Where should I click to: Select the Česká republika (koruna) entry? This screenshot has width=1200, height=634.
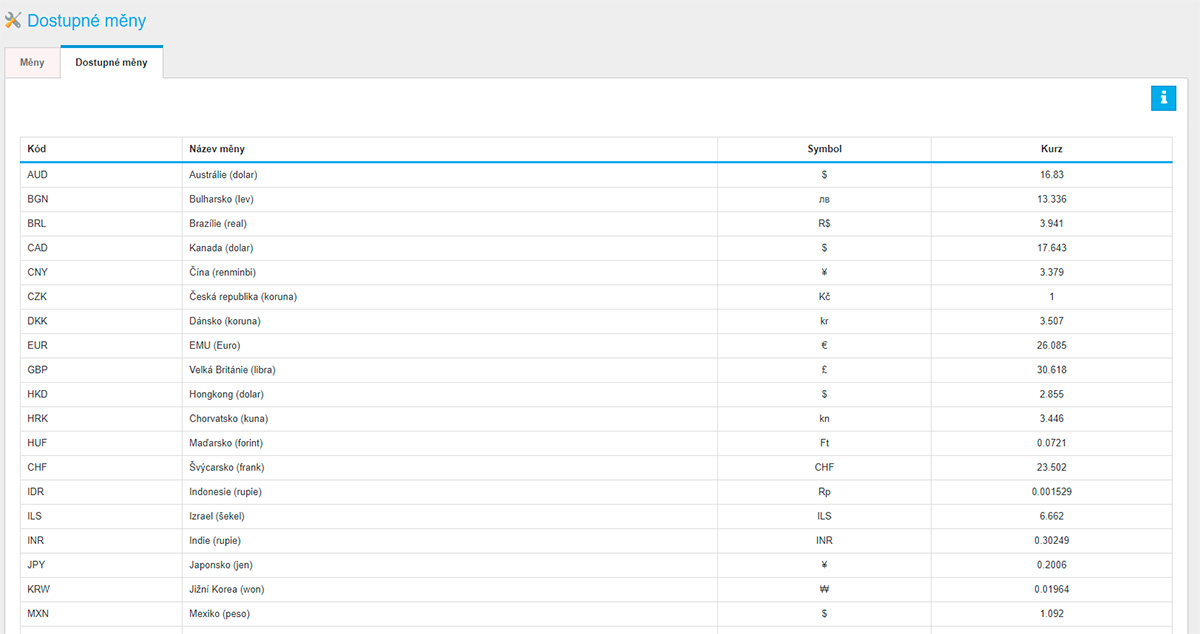coord(243,297)
